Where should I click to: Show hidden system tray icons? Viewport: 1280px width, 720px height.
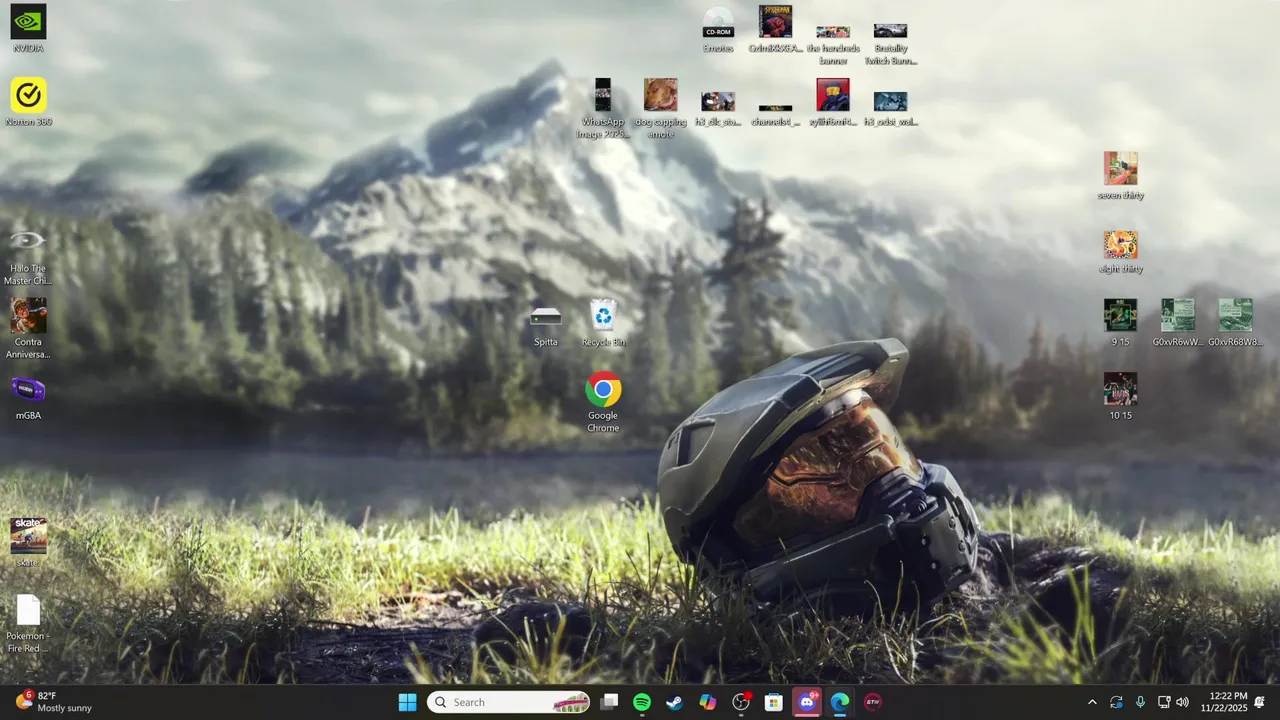(1092, 702)
